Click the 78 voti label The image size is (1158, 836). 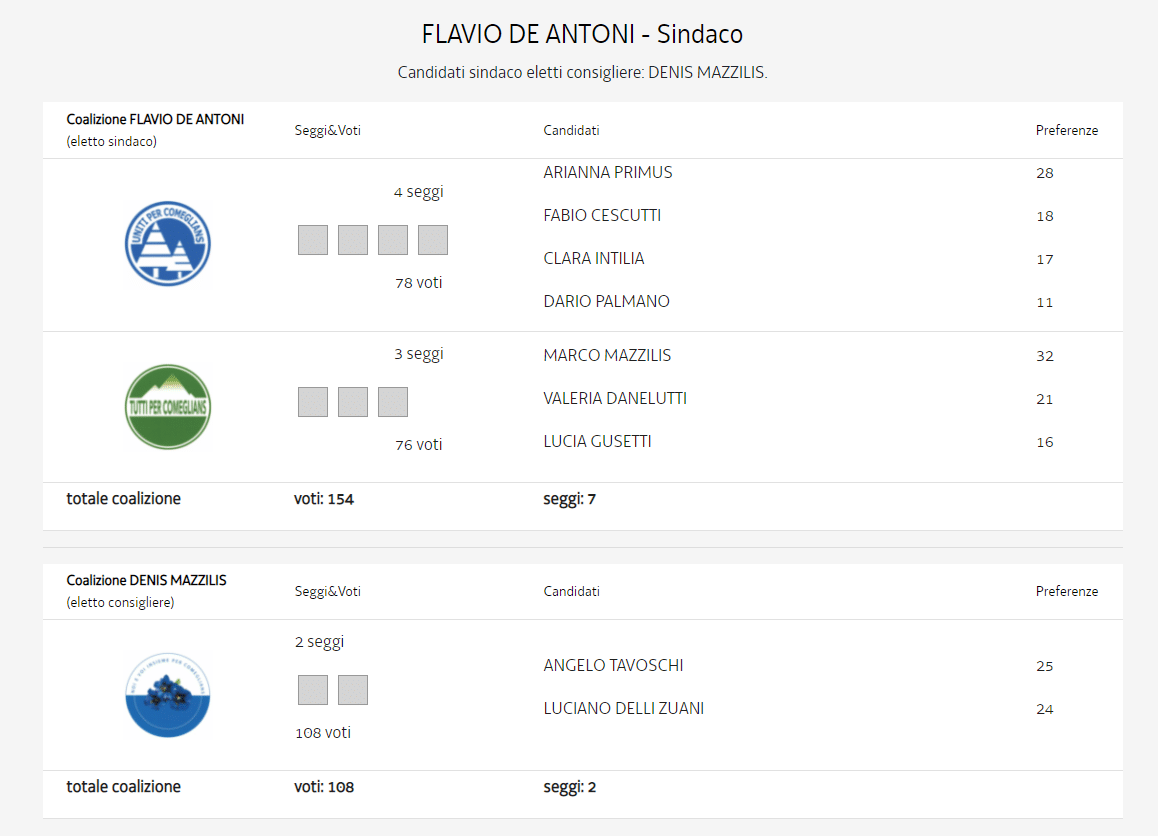coord(418,283)
